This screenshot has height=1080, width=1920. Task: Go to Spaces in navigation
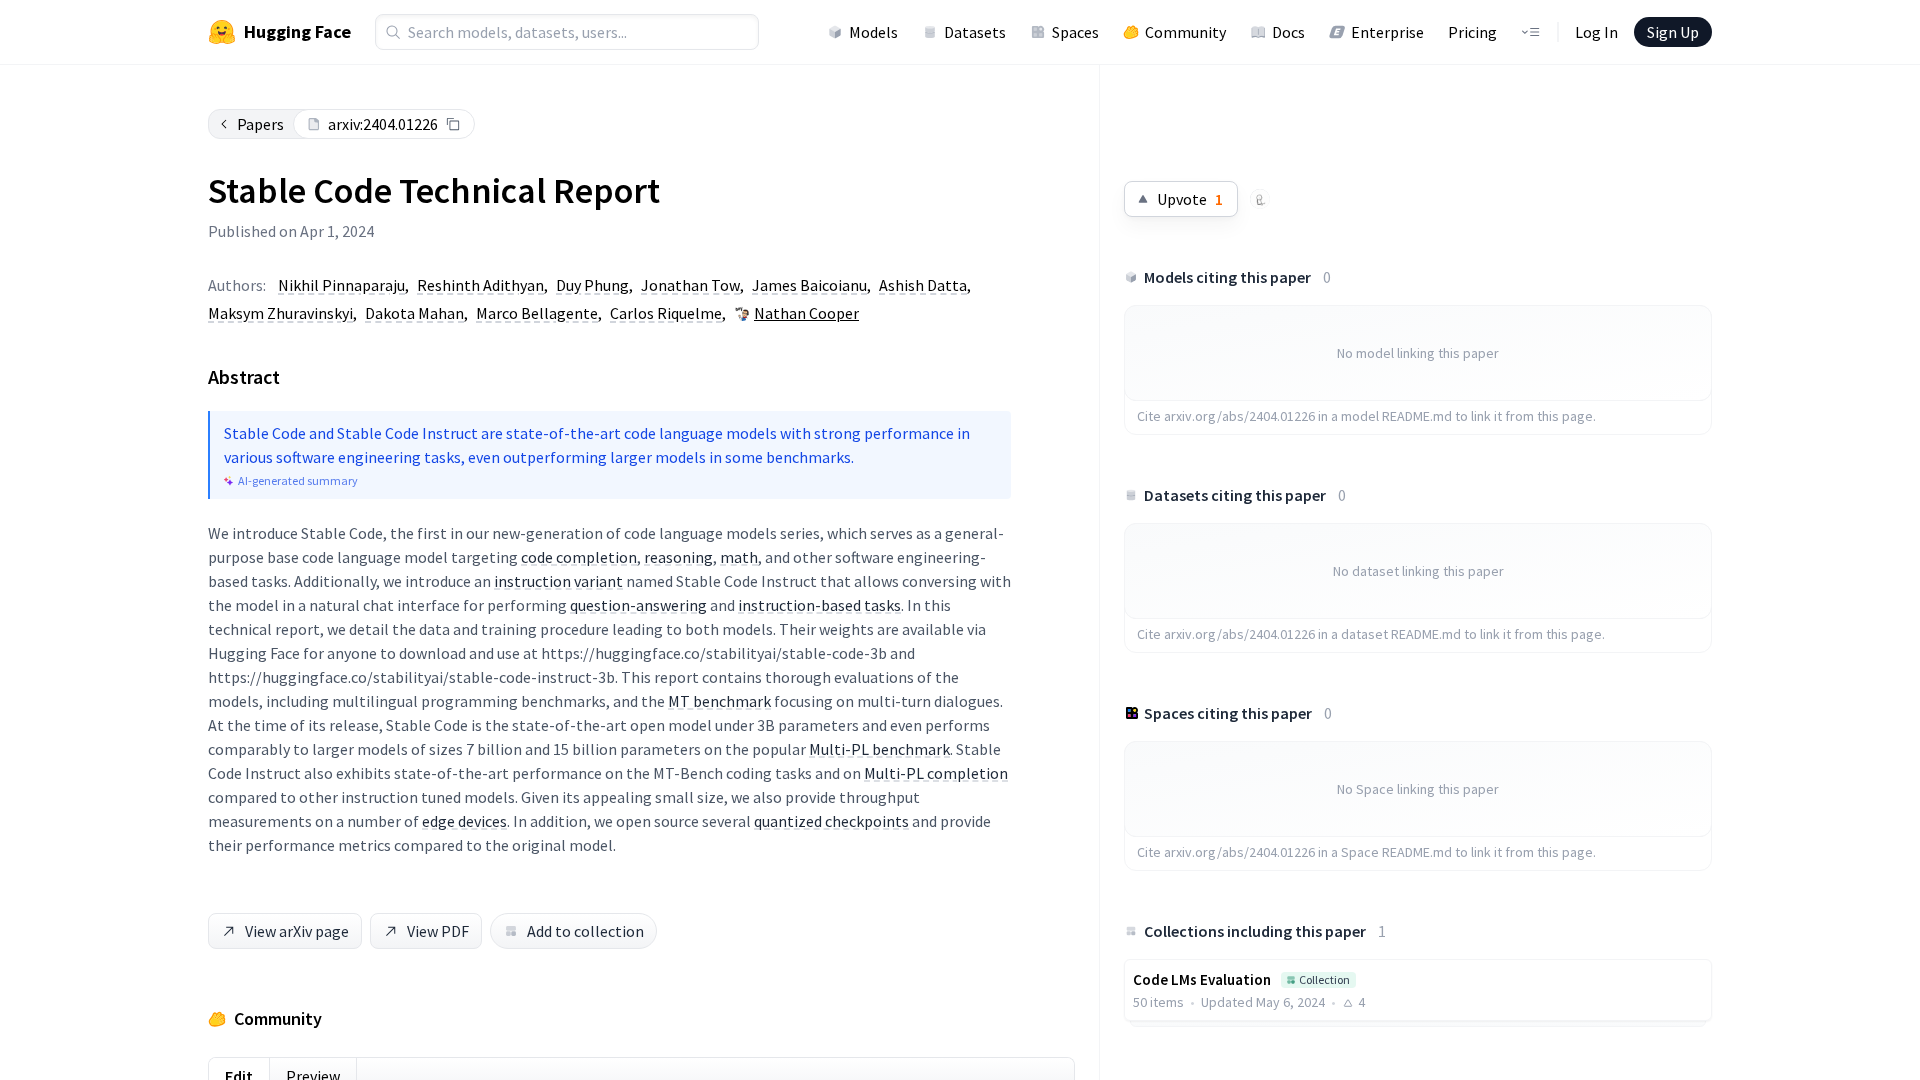[1065, 32]
